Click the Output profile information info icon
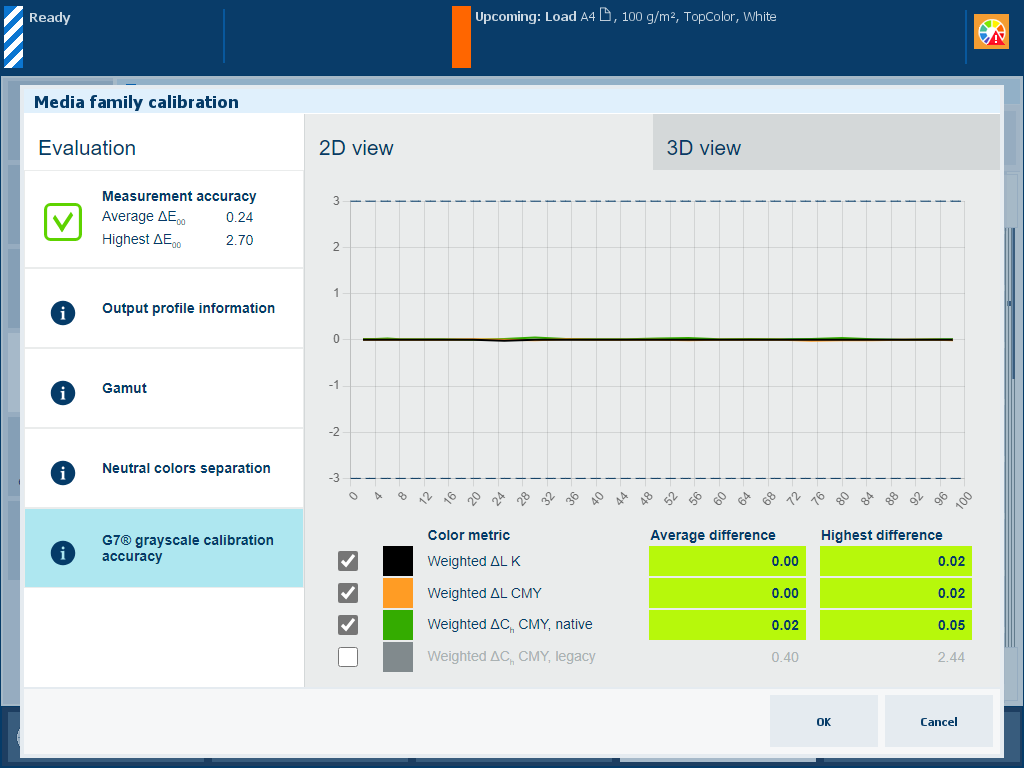 [63, 312]
